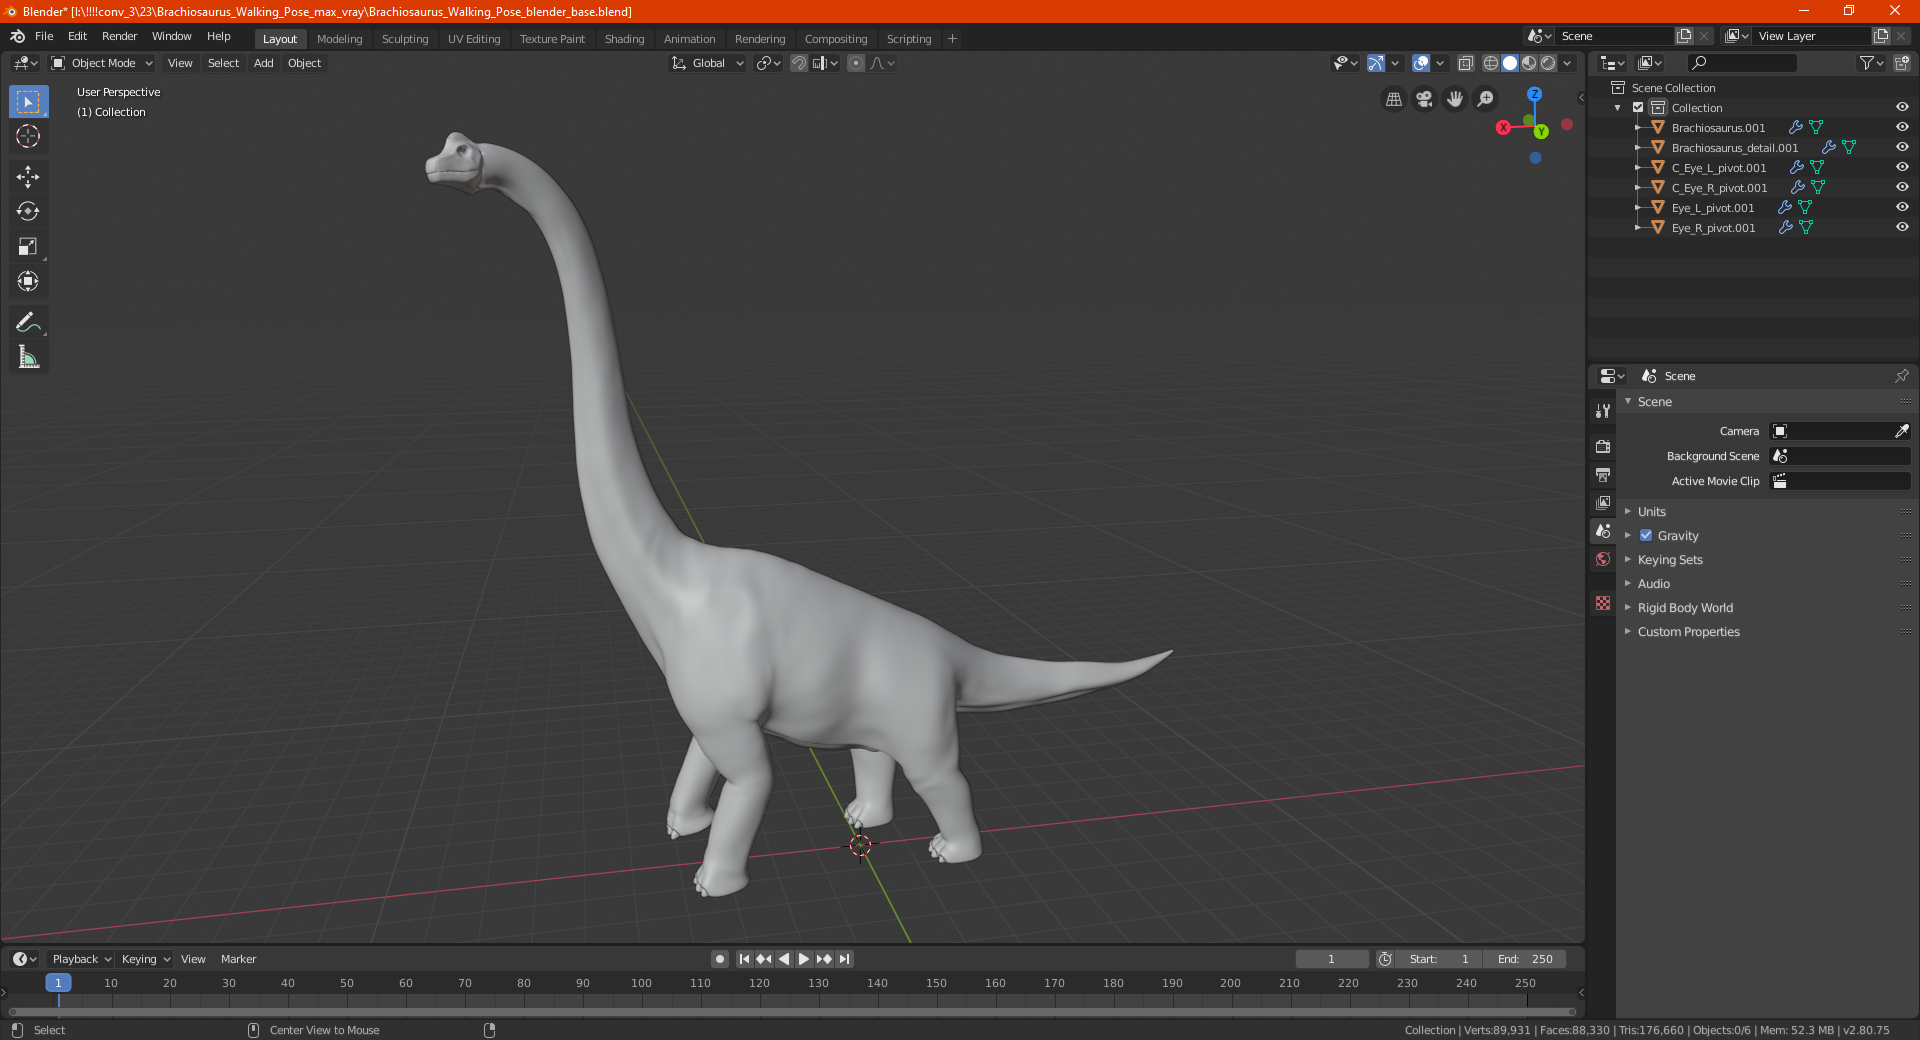The image size is (1920, 1040).
Task: Open the Global transform orientation dropdown
Action: pyautogui.click(x=708, y=63)
